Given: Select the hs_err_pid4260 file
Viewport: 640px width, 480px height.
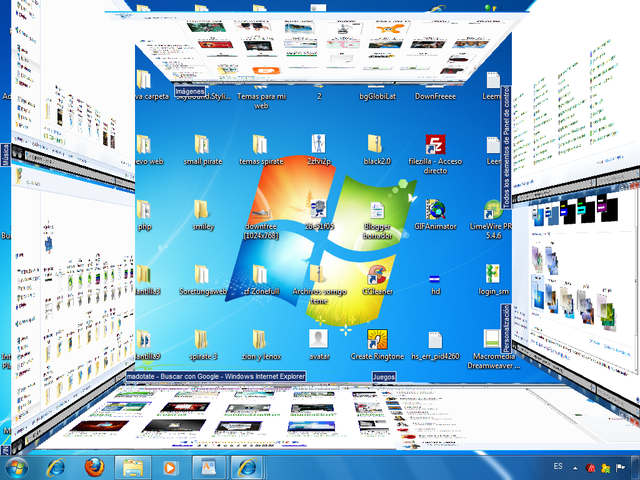Looking at the screenshot, I should [x=435, y=346].
